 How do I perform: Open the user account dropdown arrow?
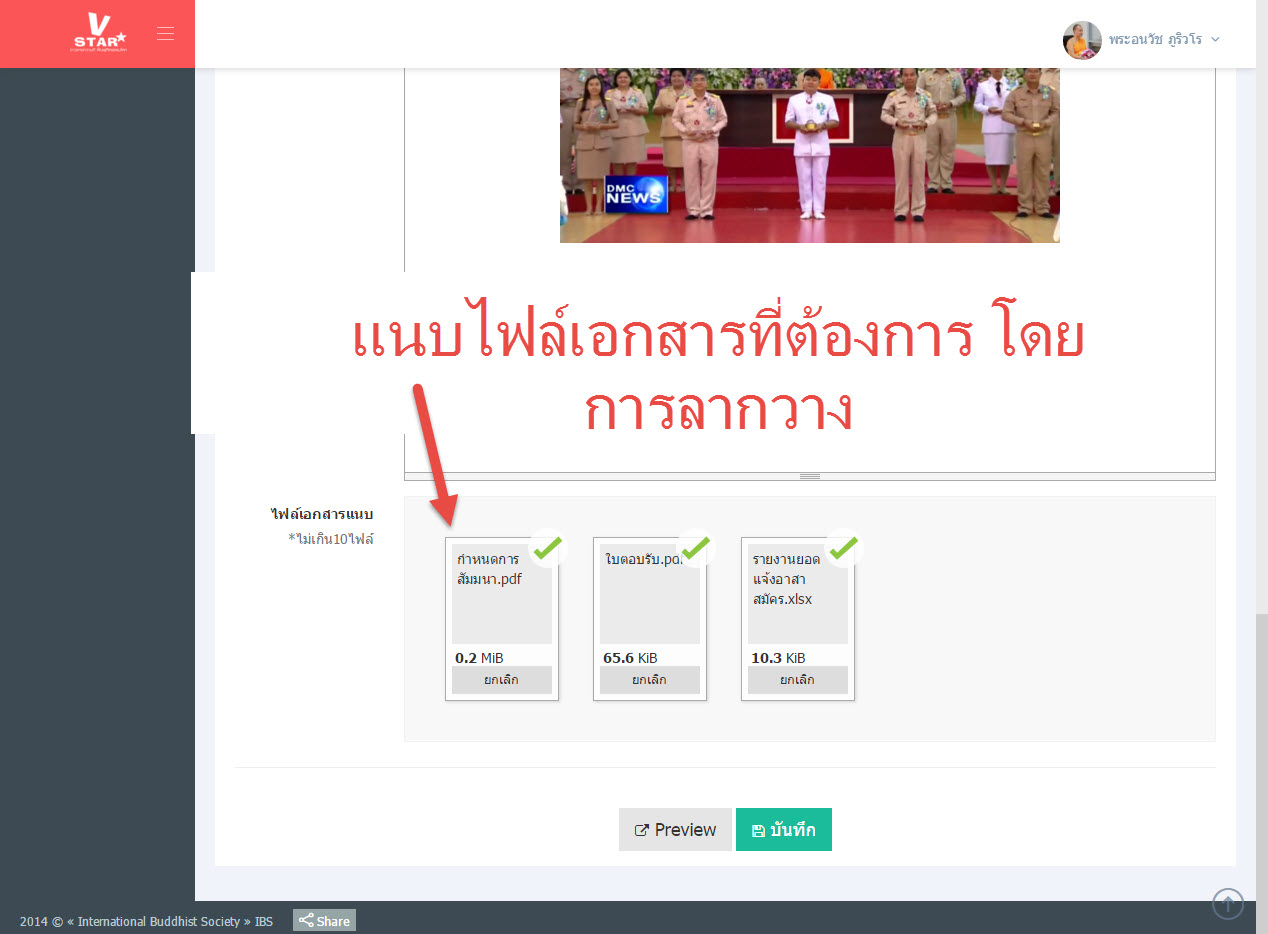pyautogui.click(x=1215, y=40)
